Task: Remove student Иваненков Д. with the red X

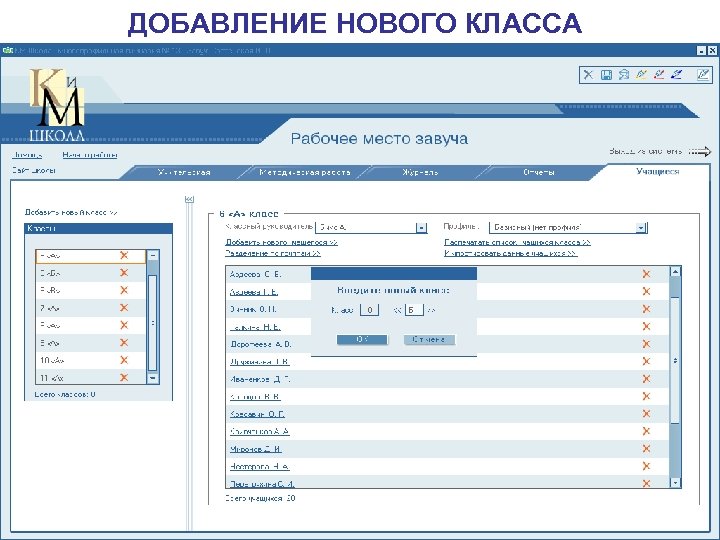Action: pos(646,379)
